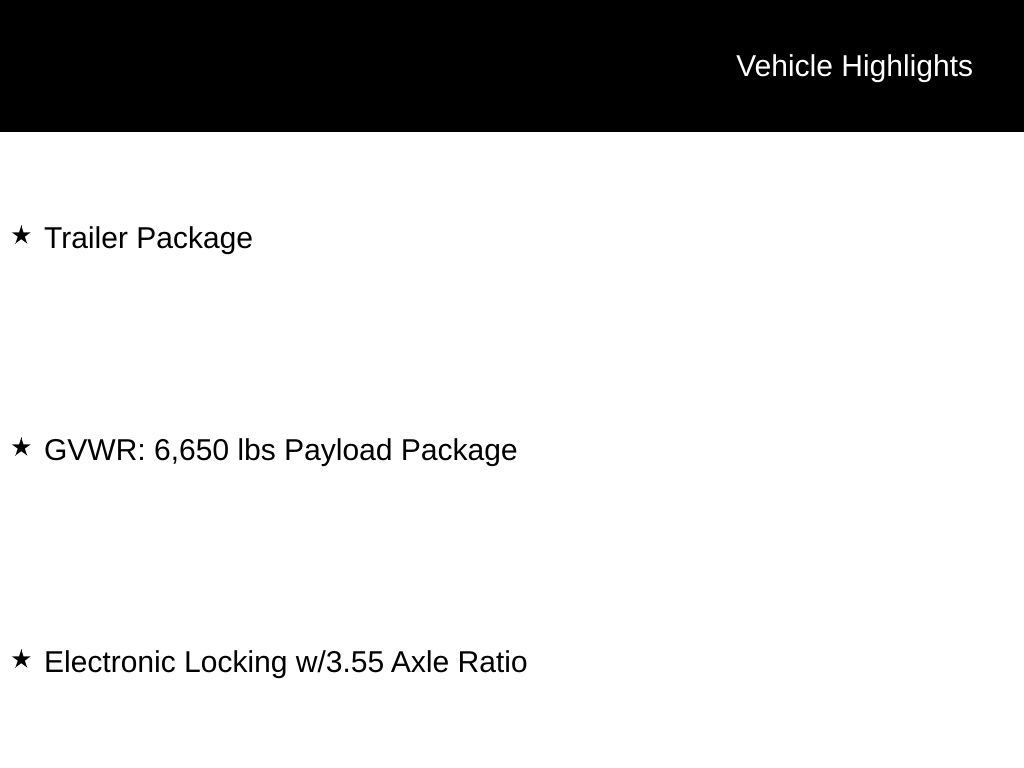Click the word "Vehicle" in the header

point(784,66)
